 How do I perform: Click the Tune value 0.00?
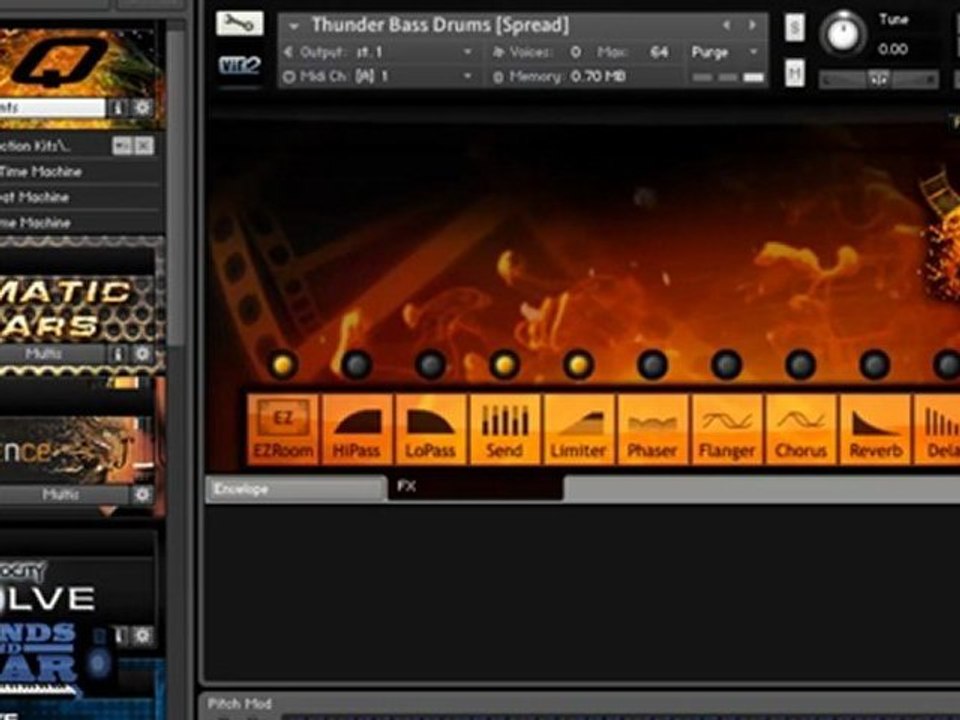(893, 50)
